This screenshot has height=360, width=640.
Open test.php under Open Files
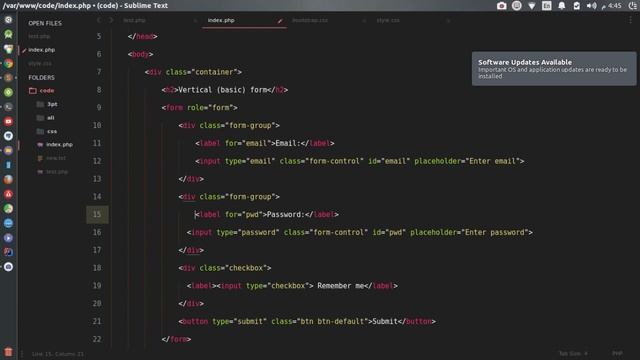click(x=39, y=36)
